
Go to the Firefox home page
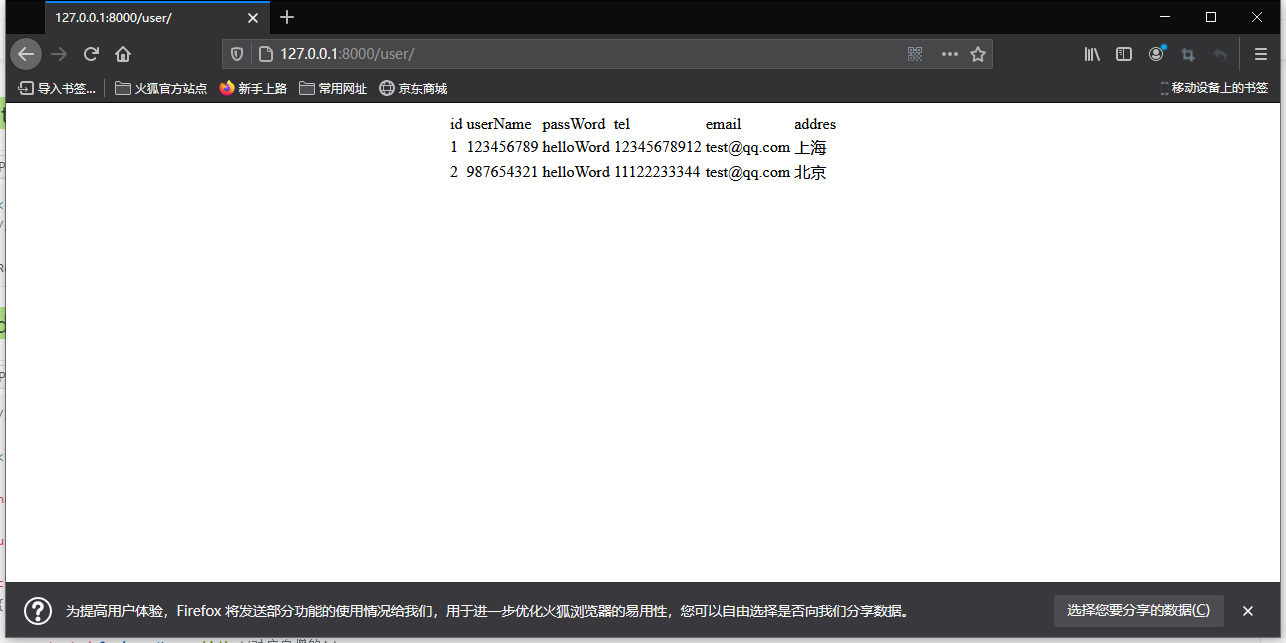coord(123,54)
